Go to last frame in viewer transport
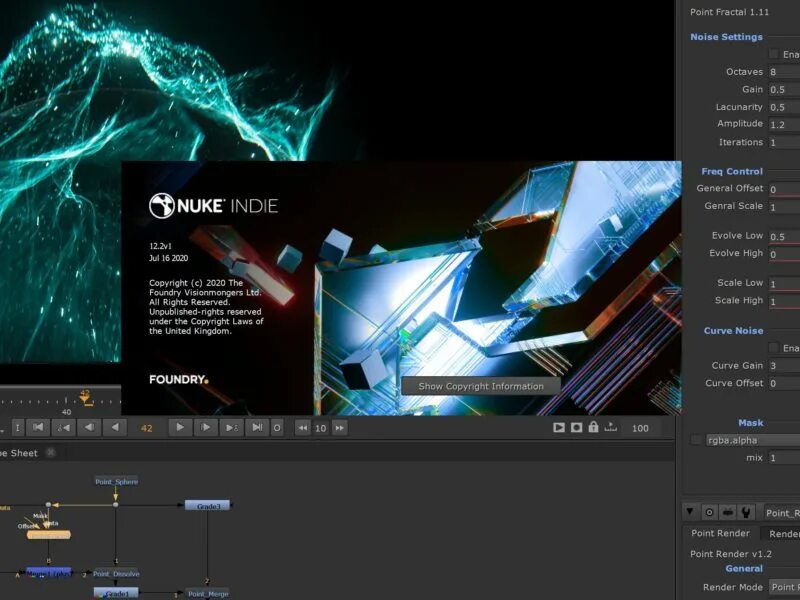 click(x=257, y=428)
